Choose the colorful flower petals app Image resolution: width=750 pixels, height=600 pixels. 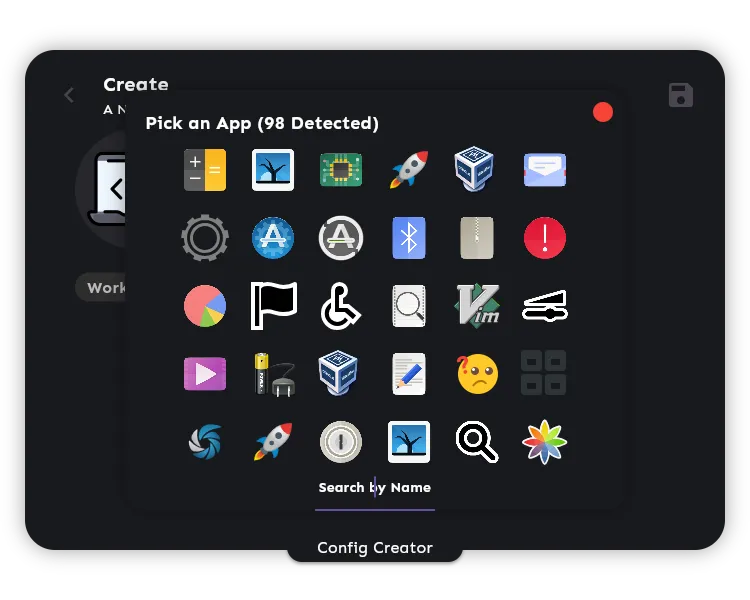coord(544,442)
